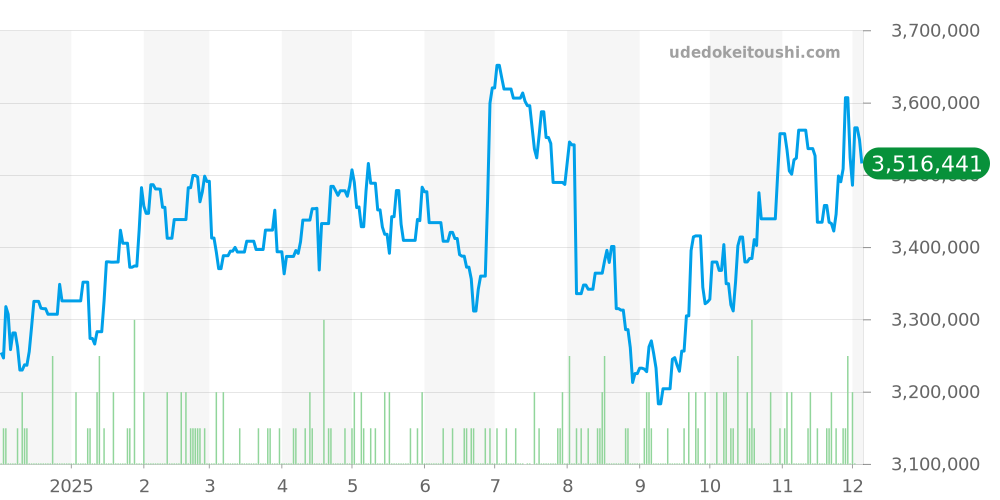Click the green 3,516,441 current price badge
Screen dimensions: 1000x500
tap(926, 164)
